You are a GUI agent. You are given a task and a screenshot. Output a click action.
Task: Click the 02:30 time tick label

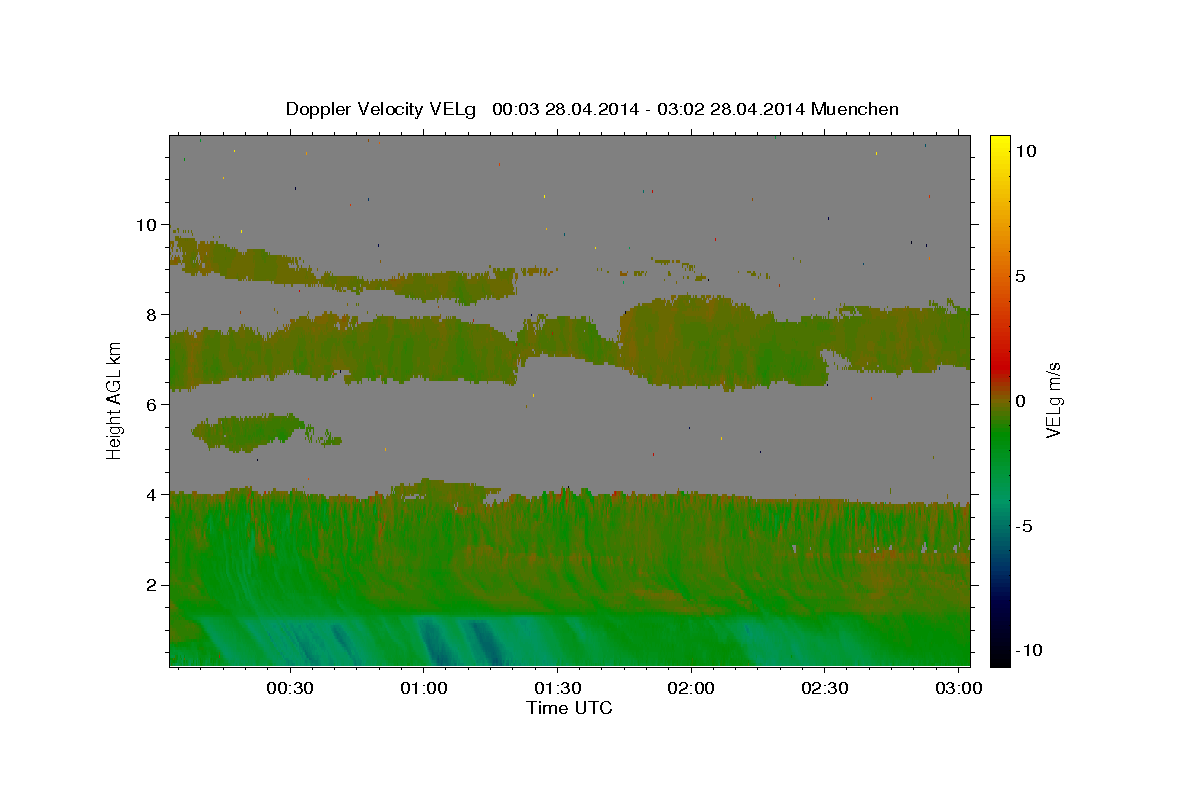coord(824,688)
